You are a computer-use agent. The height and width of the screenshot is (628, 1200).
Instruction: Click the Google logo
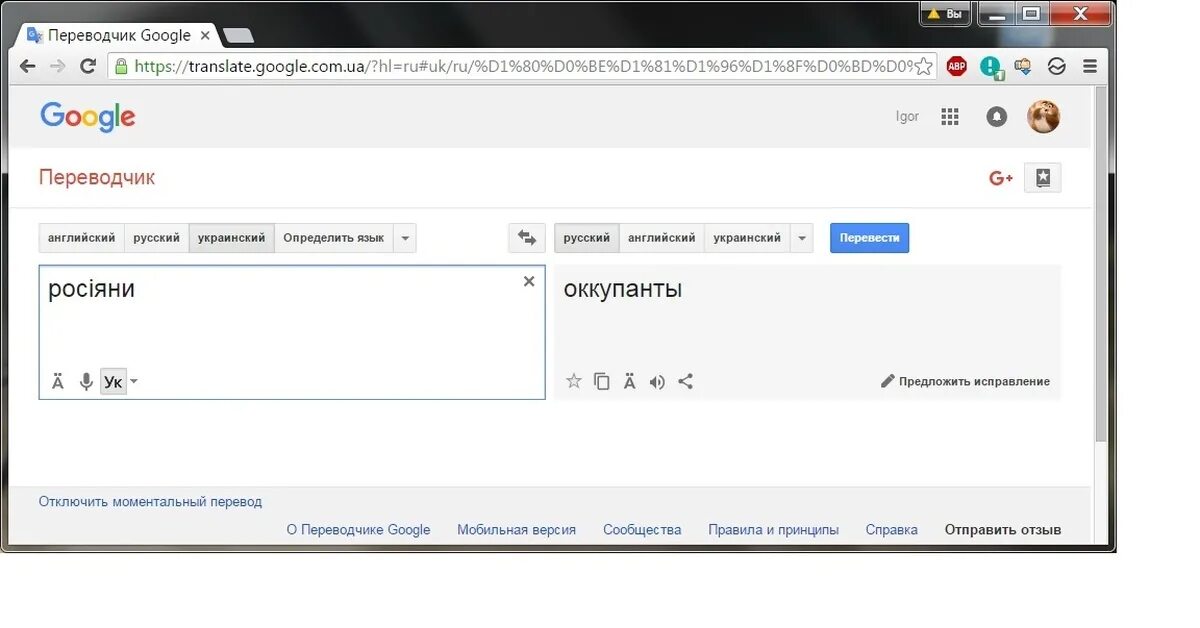[x=88, y=117]
